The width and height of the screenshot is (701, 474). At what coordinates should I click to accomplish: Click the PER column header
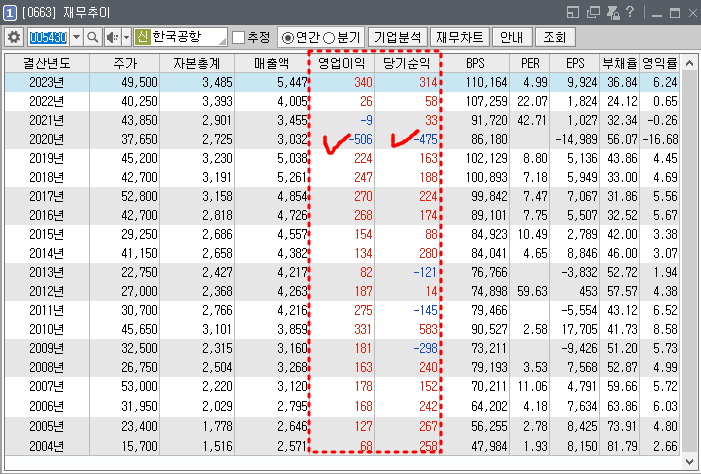pos(530,63)
